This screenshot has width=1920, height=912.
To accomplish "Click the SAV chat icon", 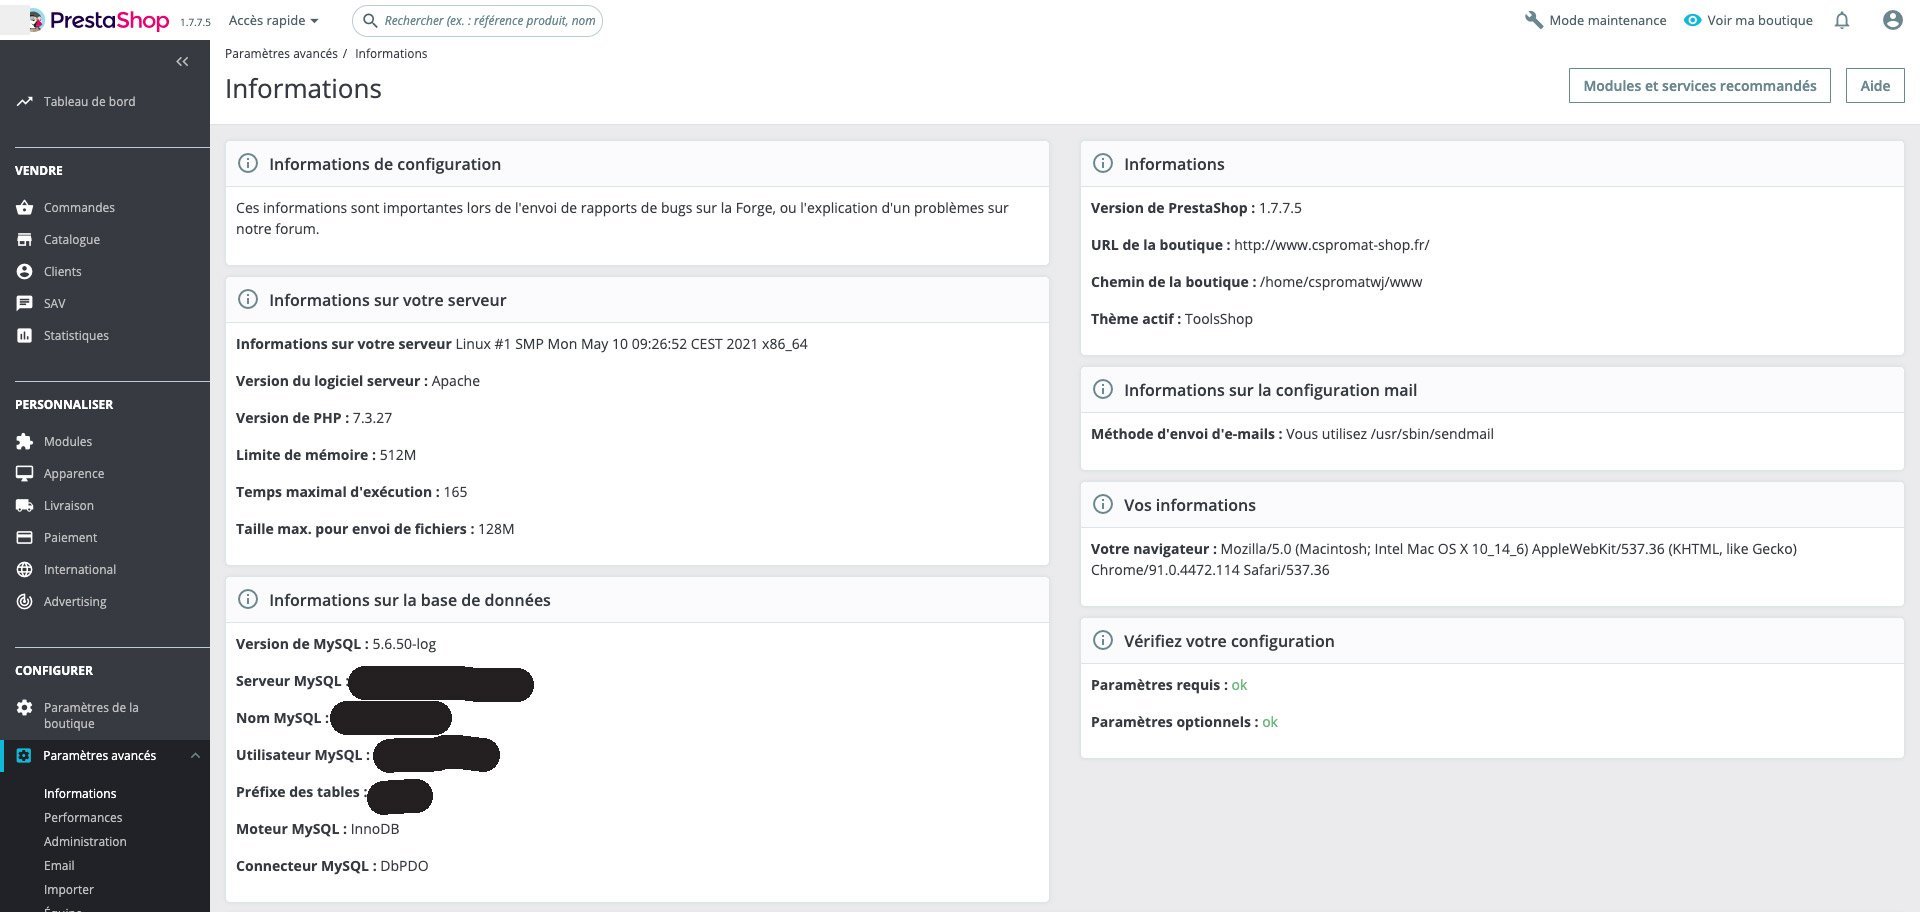I will point(24,303).
